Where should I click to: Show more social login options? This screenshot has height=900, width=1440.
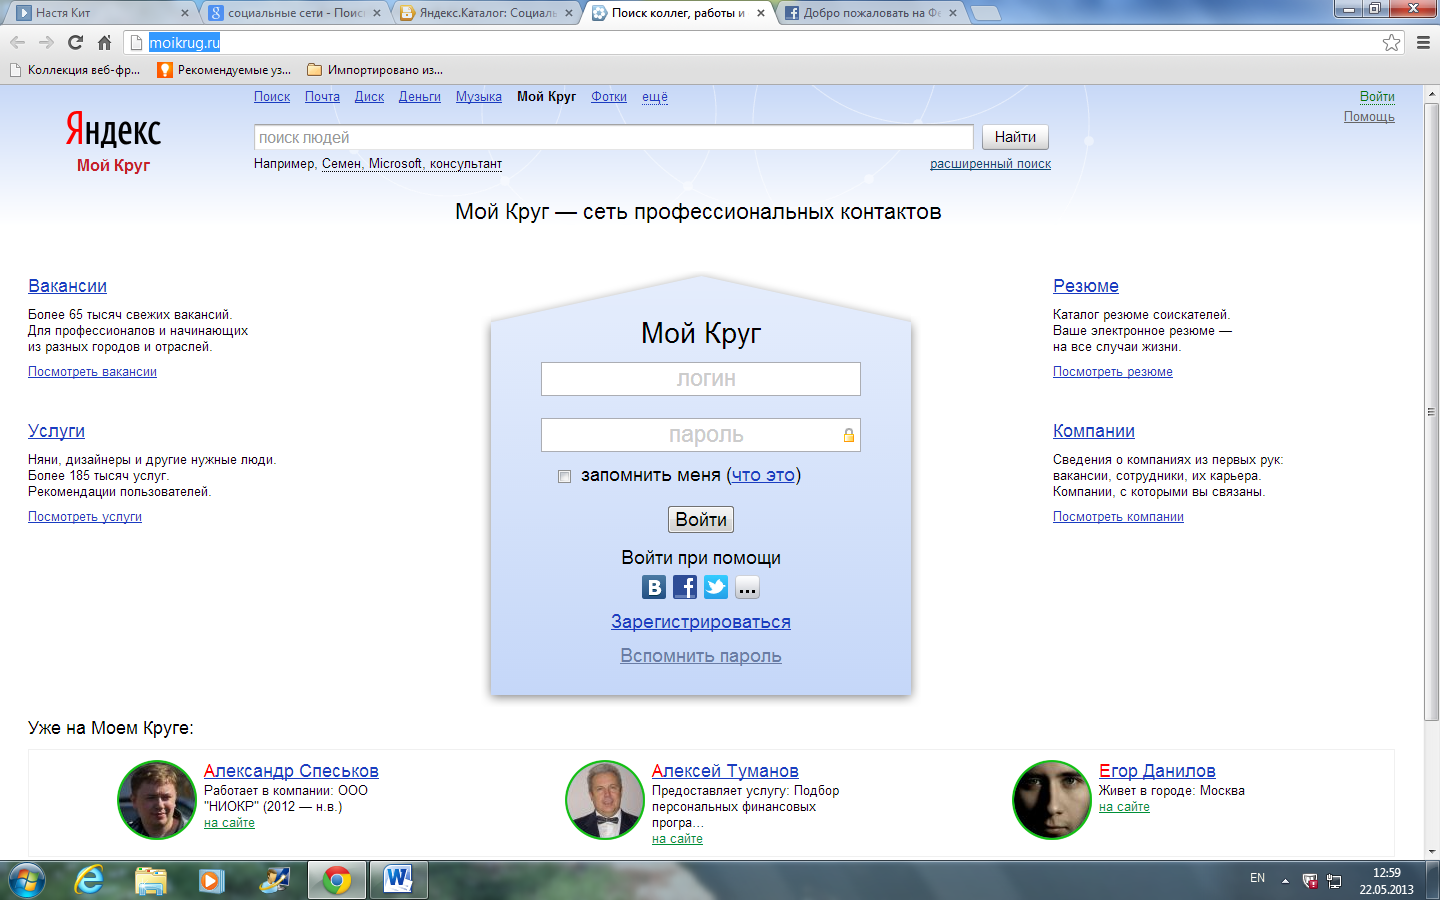coord(747,587)
